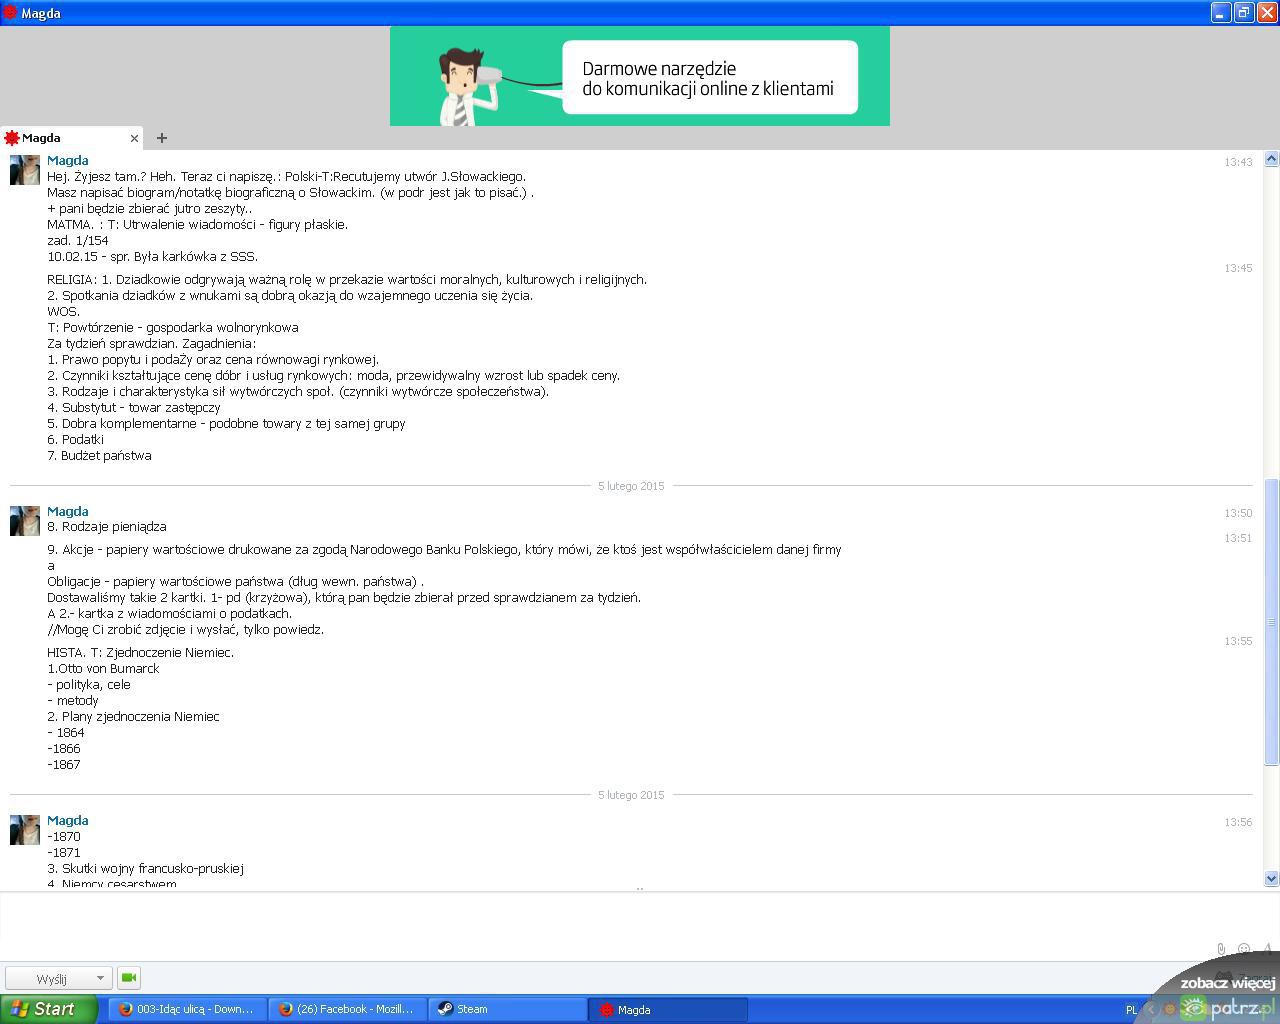Open the Windows Start menu
1280x1024 pixels.
[x=48, y=1009]
